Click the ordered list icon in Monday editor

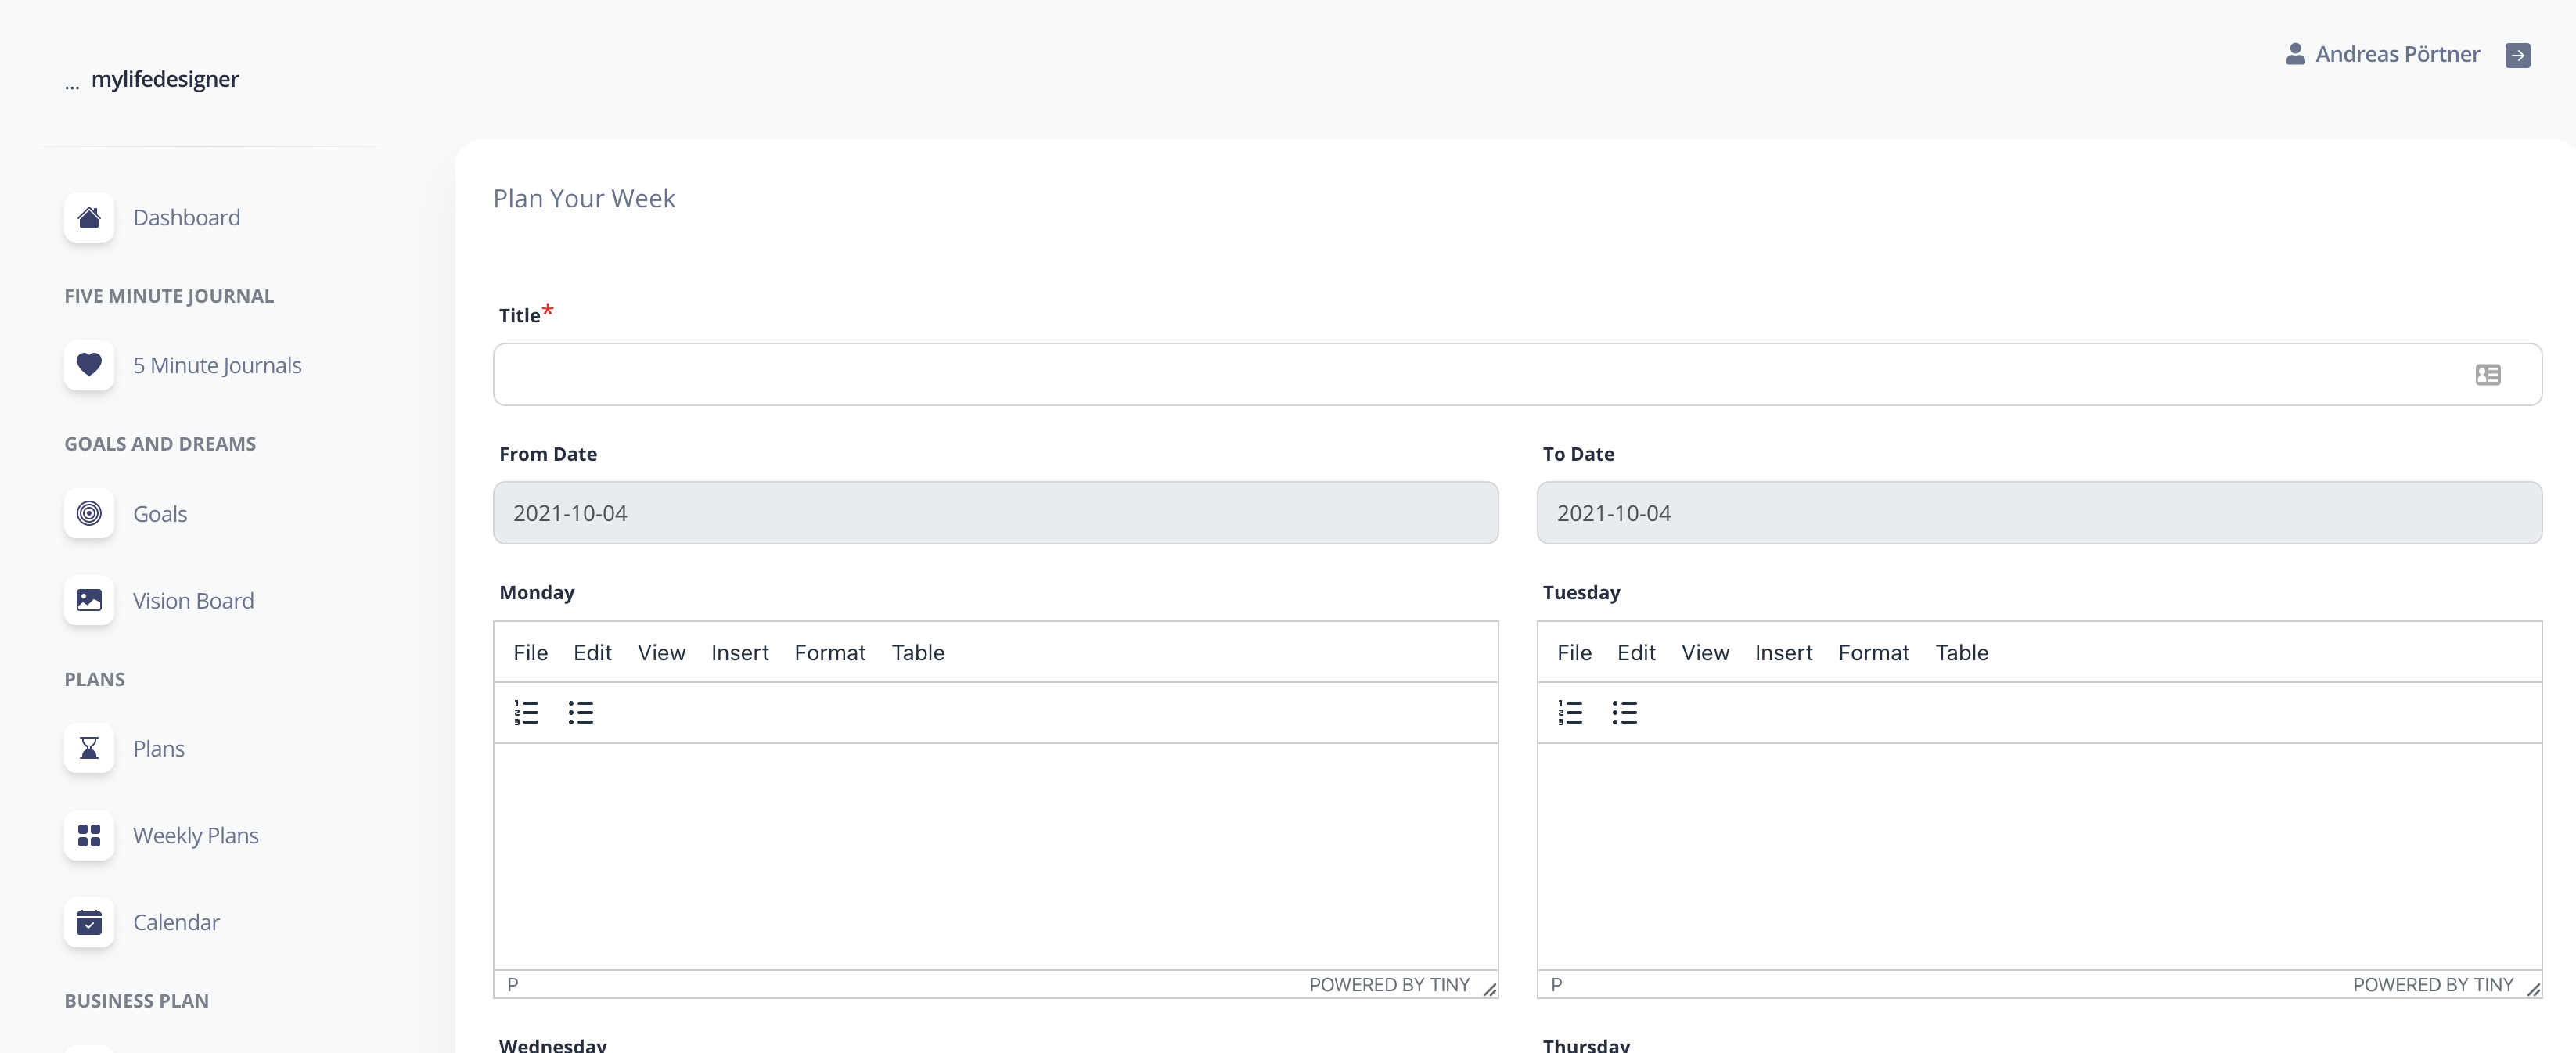point(527,711)
